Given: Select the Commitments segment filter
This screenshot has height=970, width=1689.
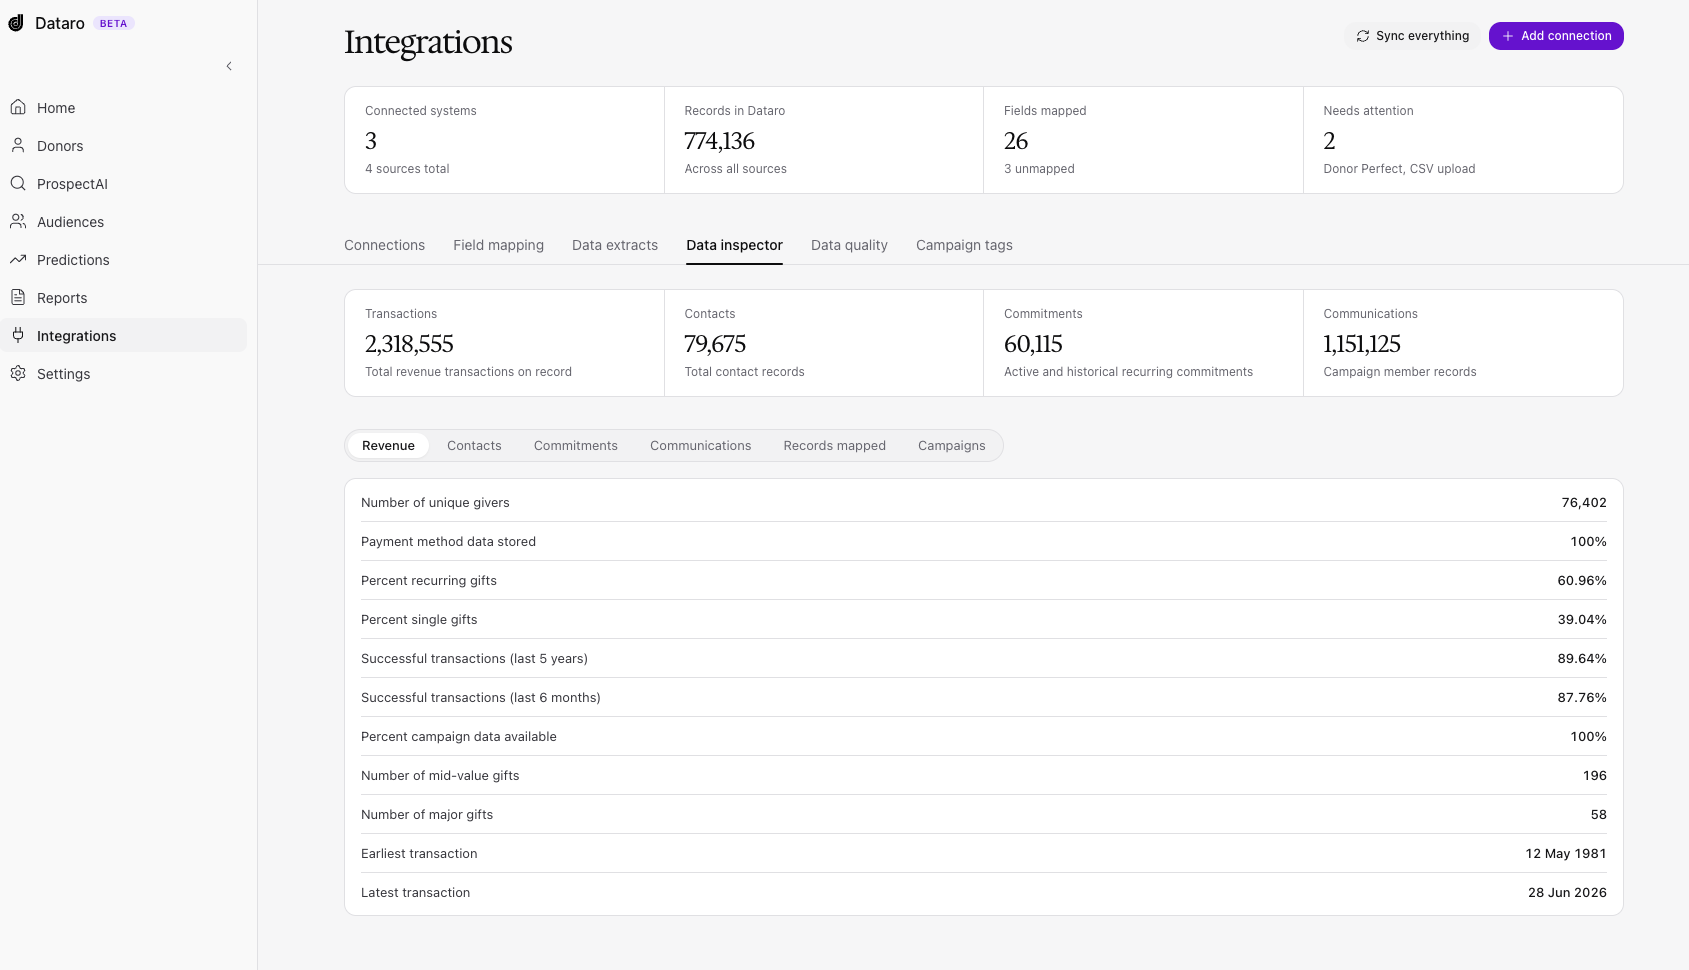Looking at the screenshot, I should [x=576, y=446].
